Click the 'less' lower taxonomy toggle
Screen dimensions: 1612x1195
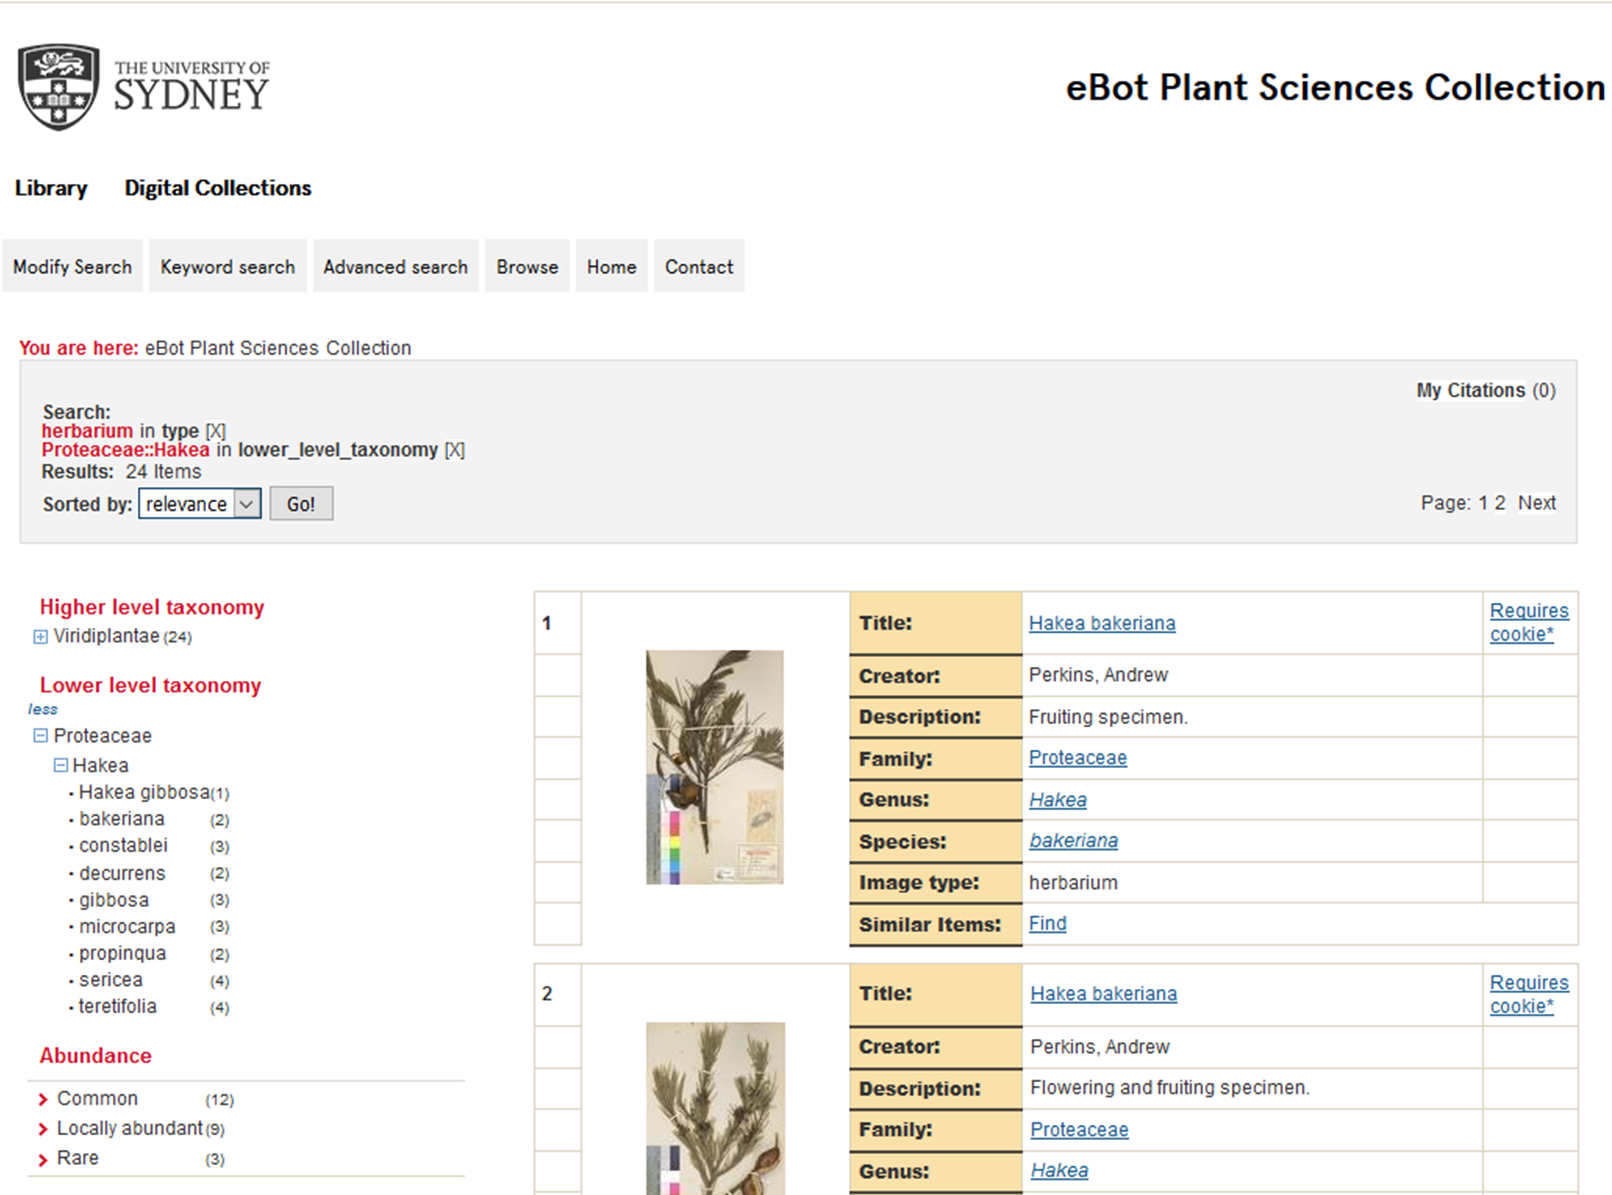click(x=43, y=709)
